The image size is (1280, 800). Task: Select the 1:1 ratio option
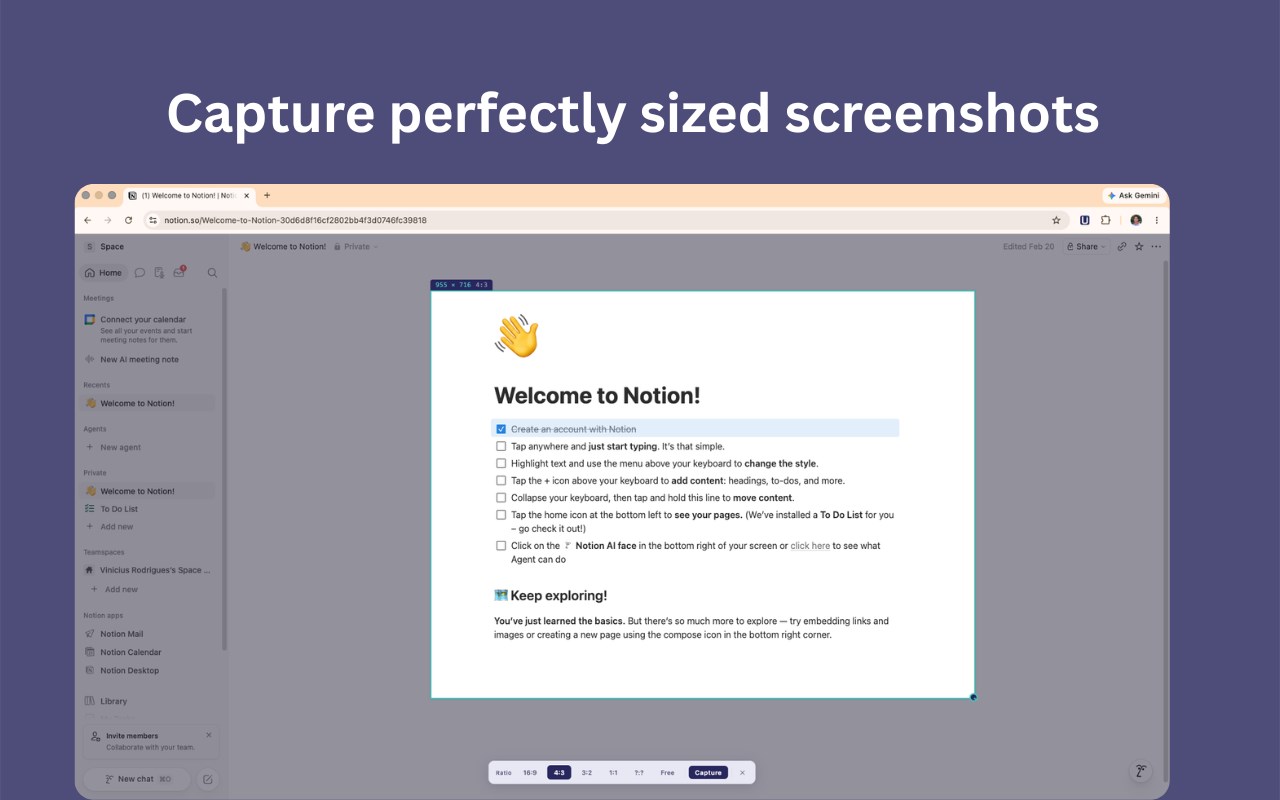[613, 772]
